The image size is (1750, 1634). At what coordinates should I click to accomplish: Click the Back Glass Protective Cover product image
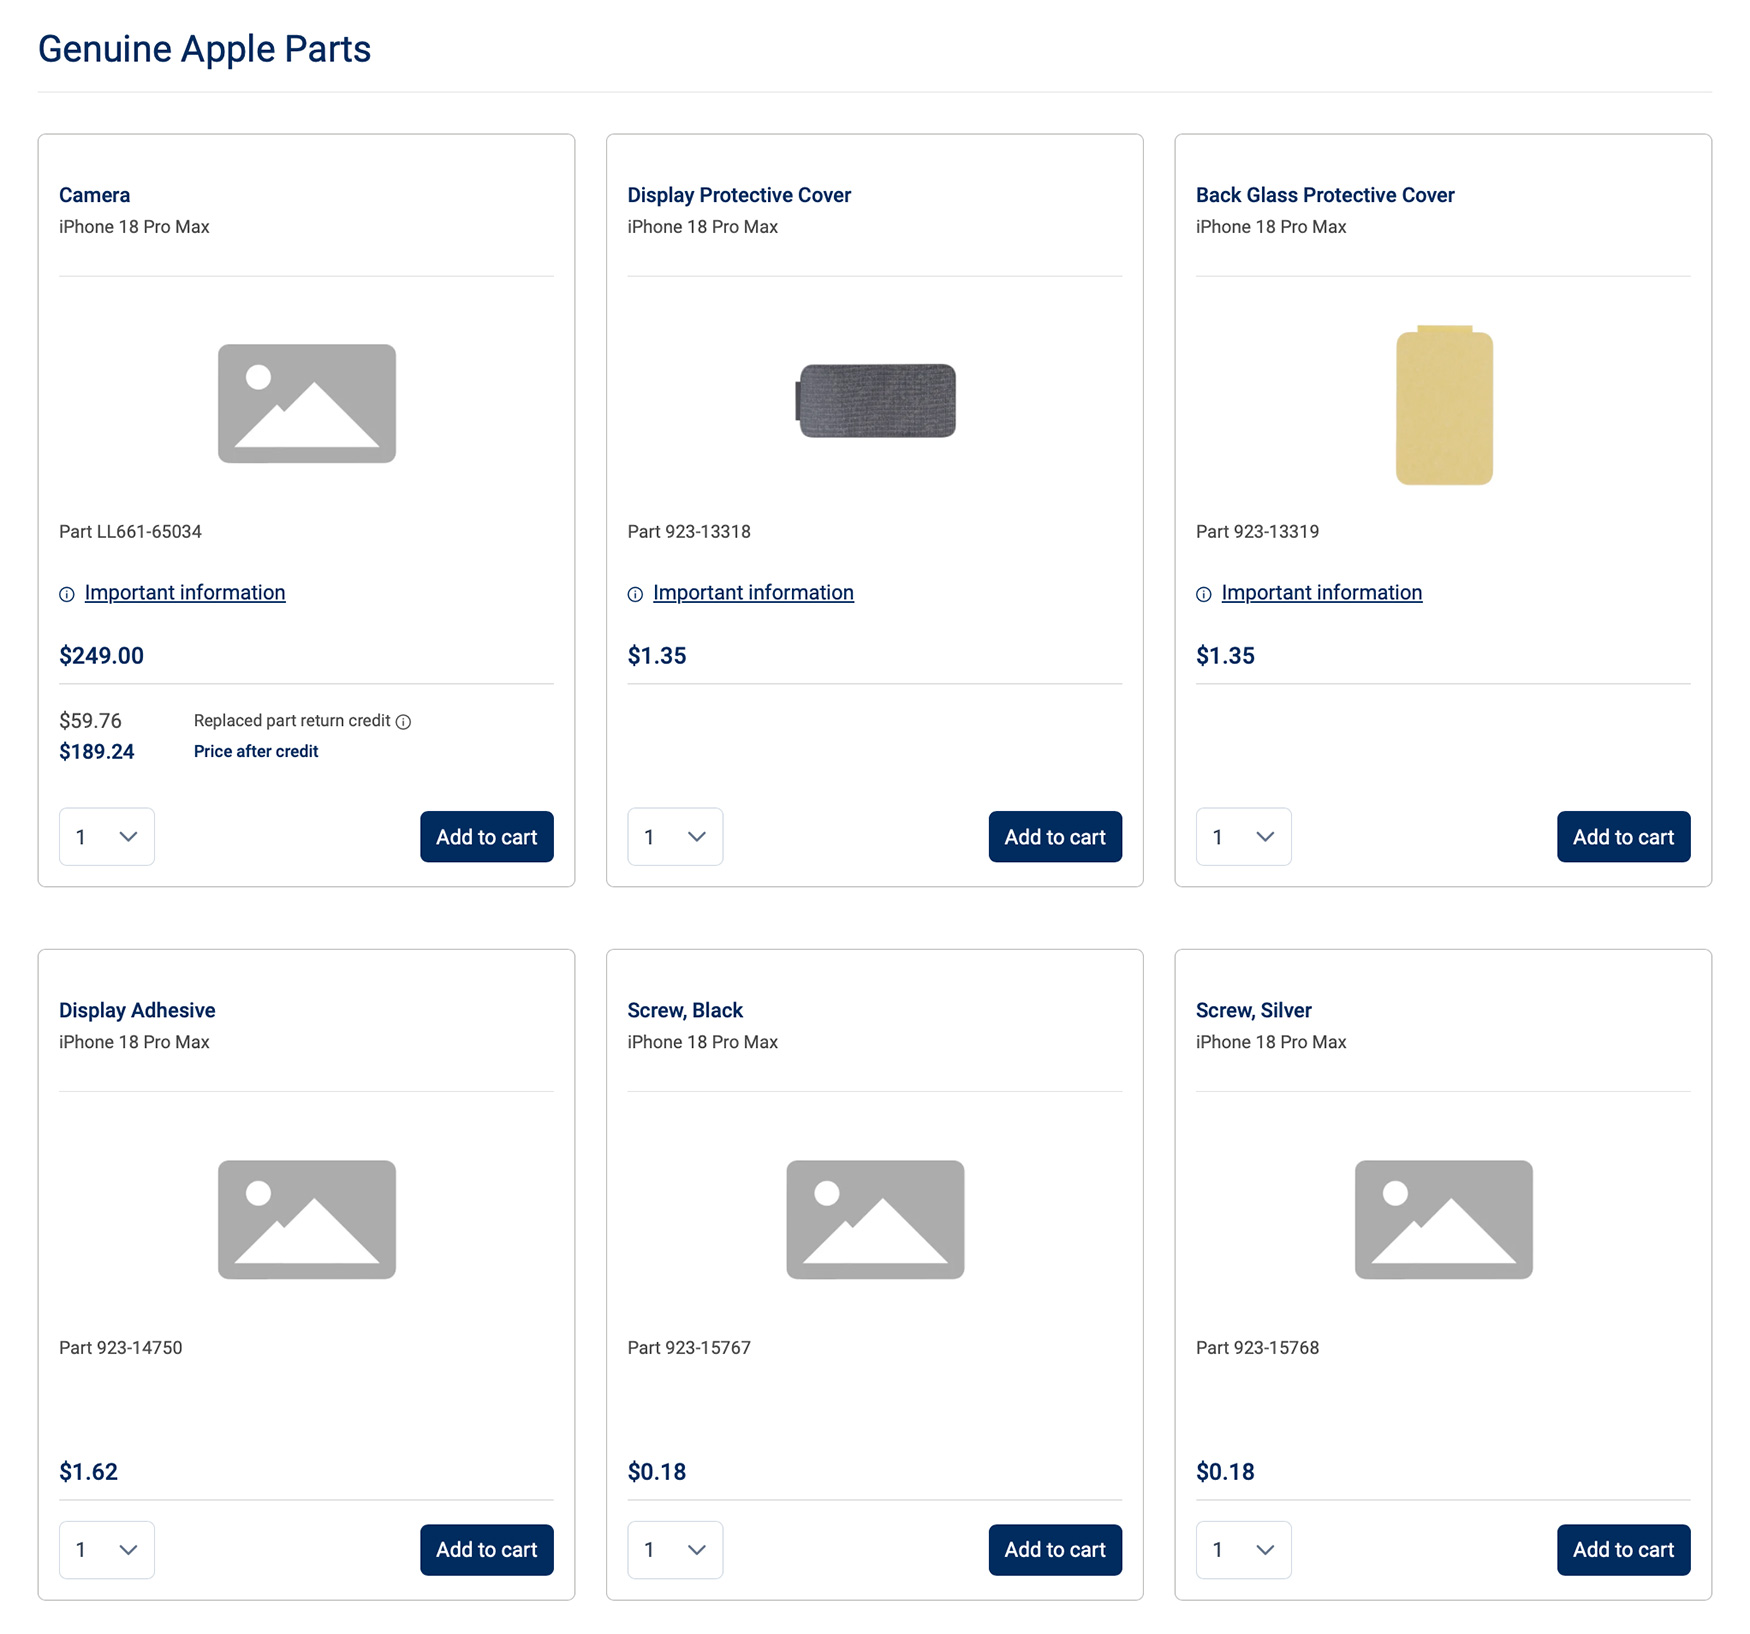click(1444, 405)
